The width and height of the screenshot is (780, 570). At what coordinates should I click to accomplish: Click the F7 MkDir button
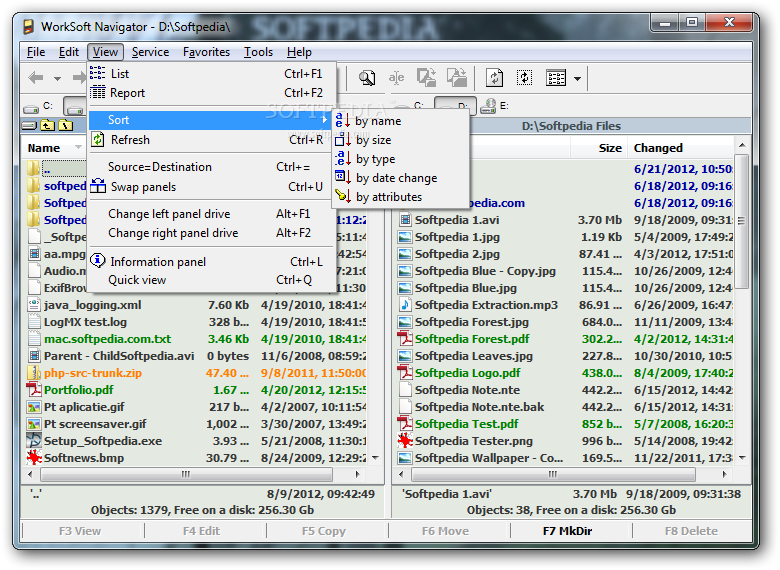pyautogui.click(x=568, y=531)
